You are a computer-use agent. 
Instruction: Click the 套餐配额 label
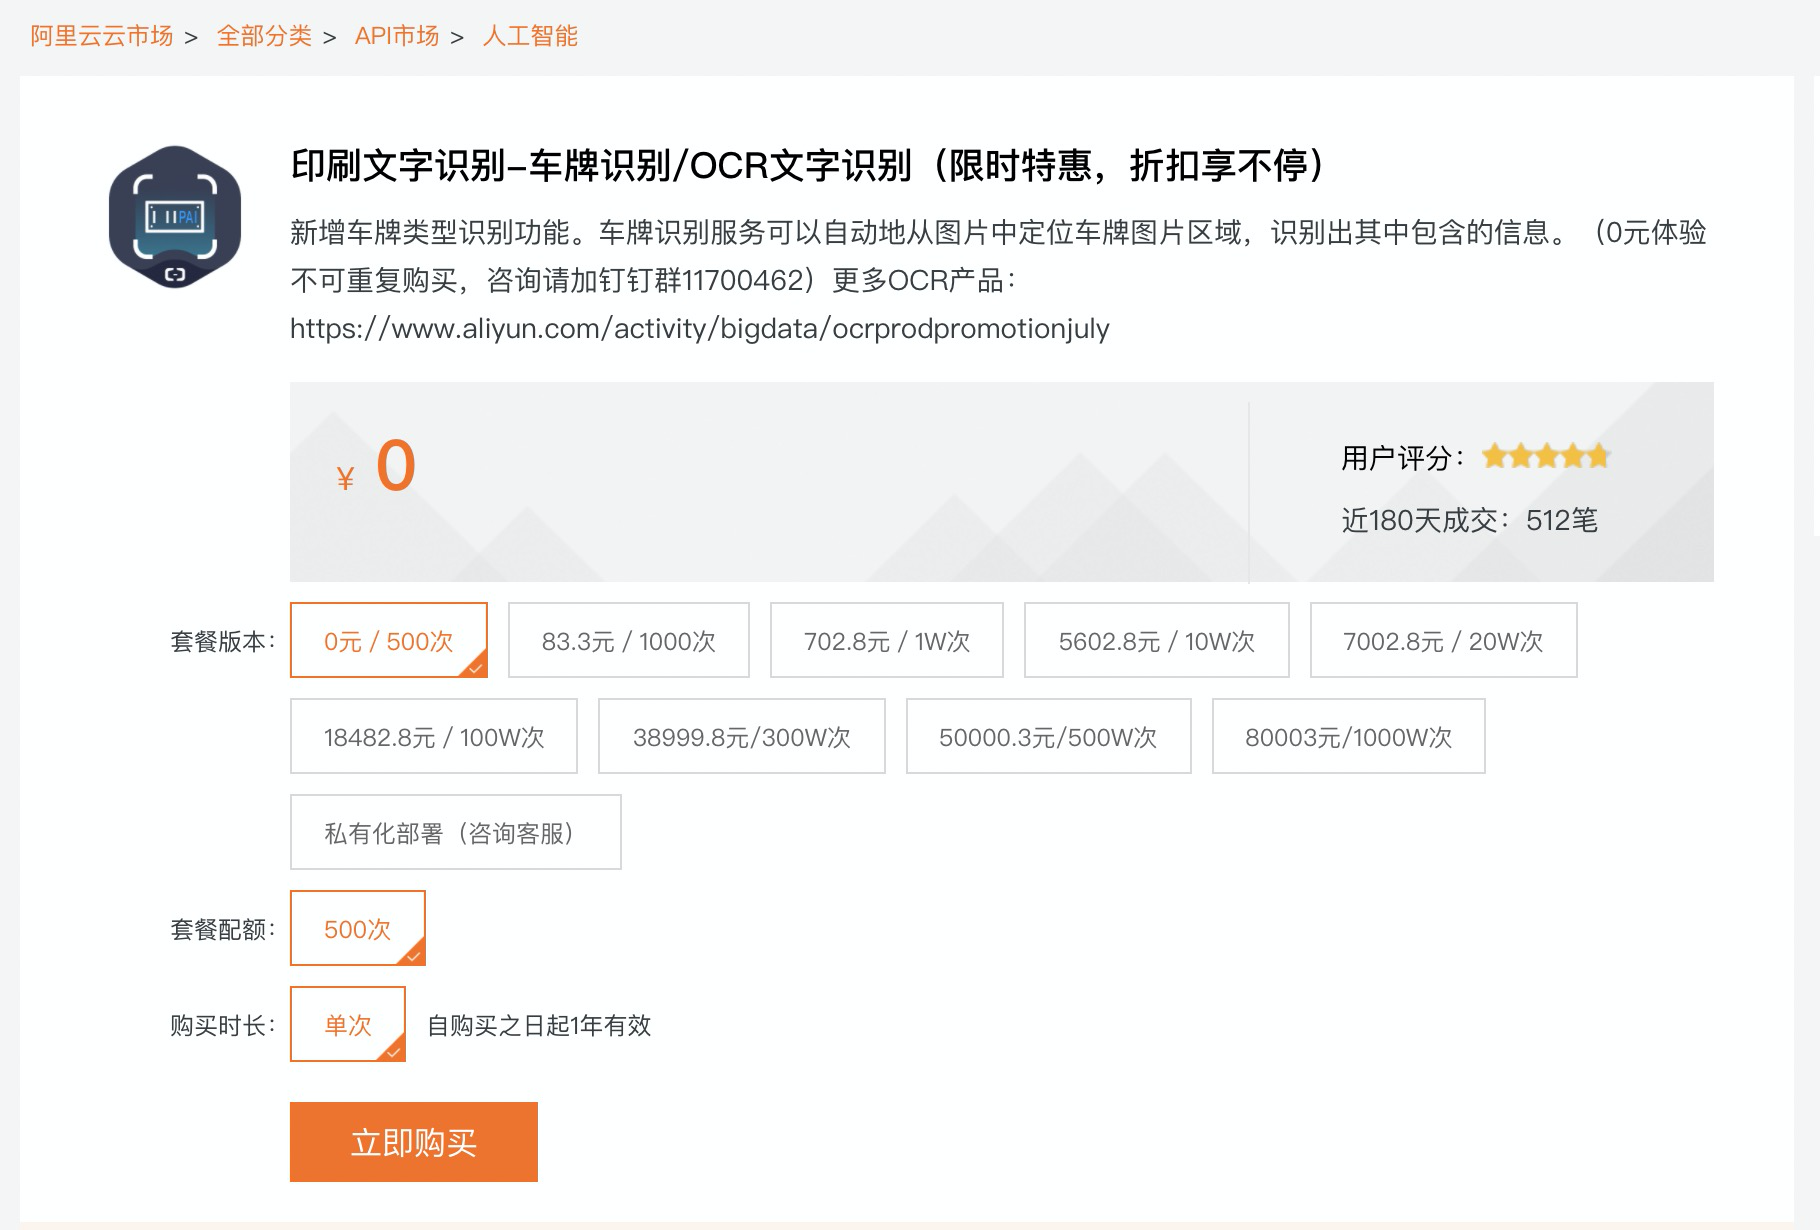pos(222,929)
